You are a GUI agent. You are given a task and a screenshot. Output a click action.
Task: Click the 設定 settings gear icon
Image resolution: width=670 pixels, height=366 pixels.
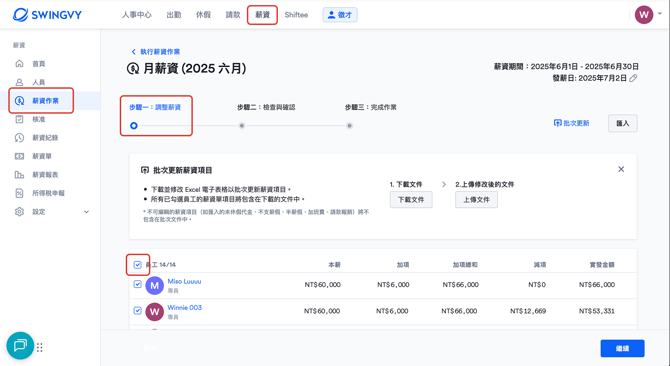point(19,212)
